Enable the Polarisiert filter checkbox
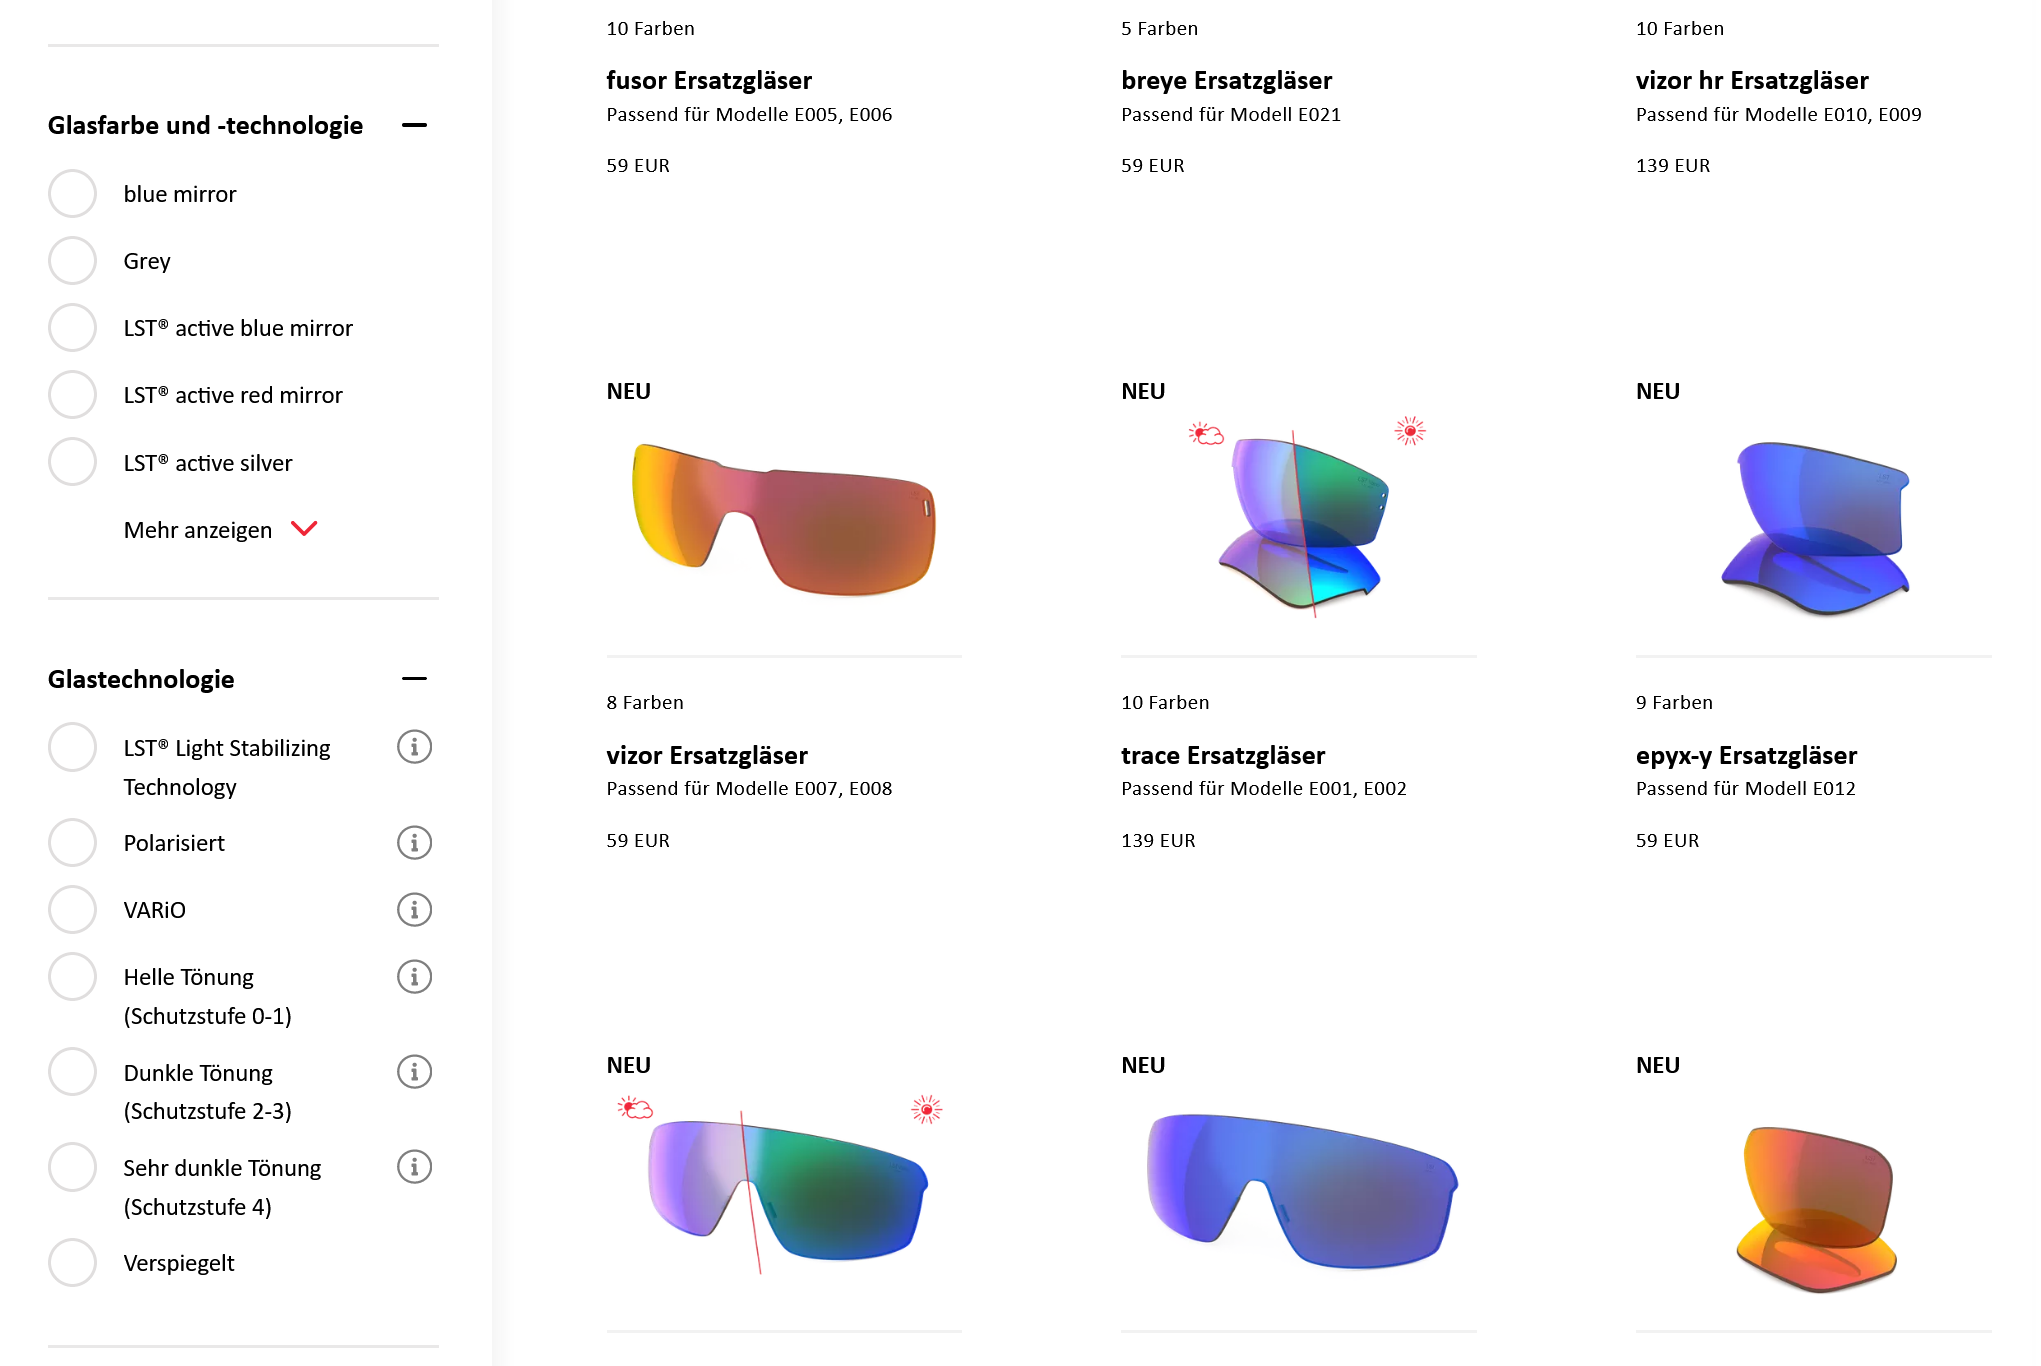This screenshot has width=2041, height=1366. pyautogui.click(x=73, y=843)
